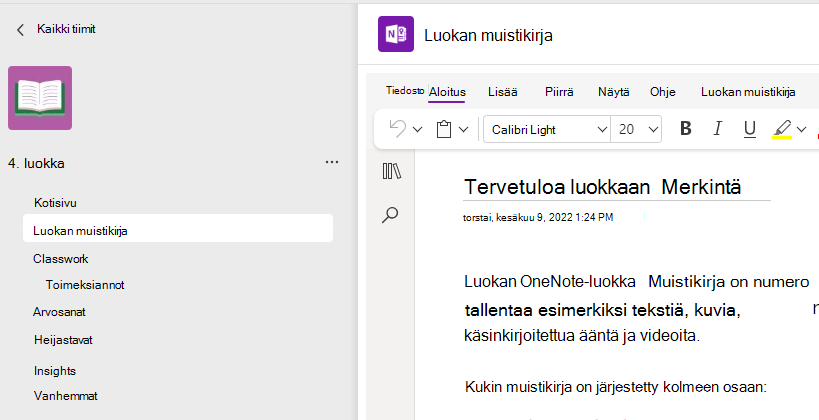Open Arvosanat in the sidebar
This screenshot has width=819, height=420.
[x=59, y=312]
